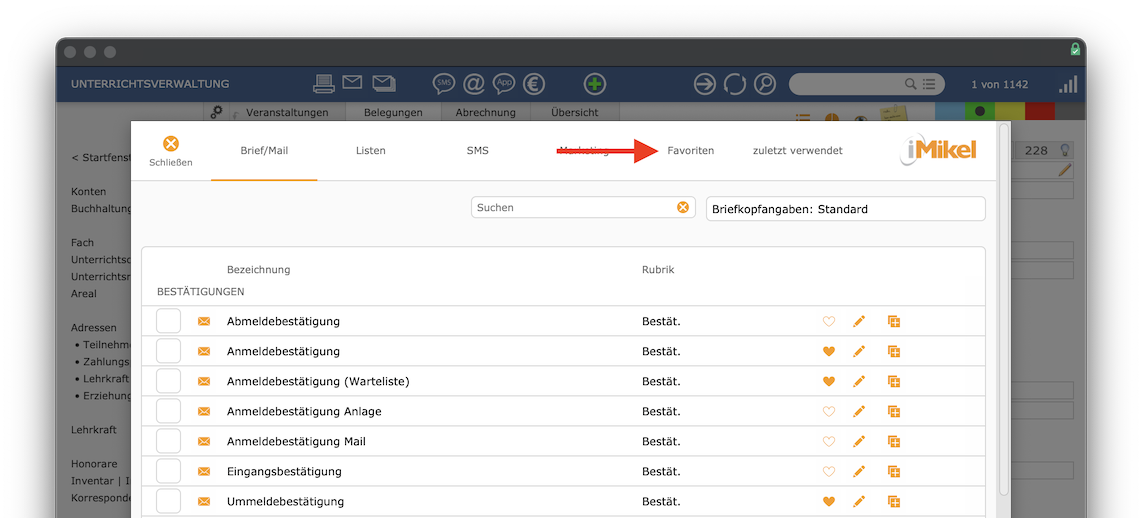Click the signal bars icon at toolbar right
The height and width of the screenshot is (518, 1142).
coord(1068,84)
